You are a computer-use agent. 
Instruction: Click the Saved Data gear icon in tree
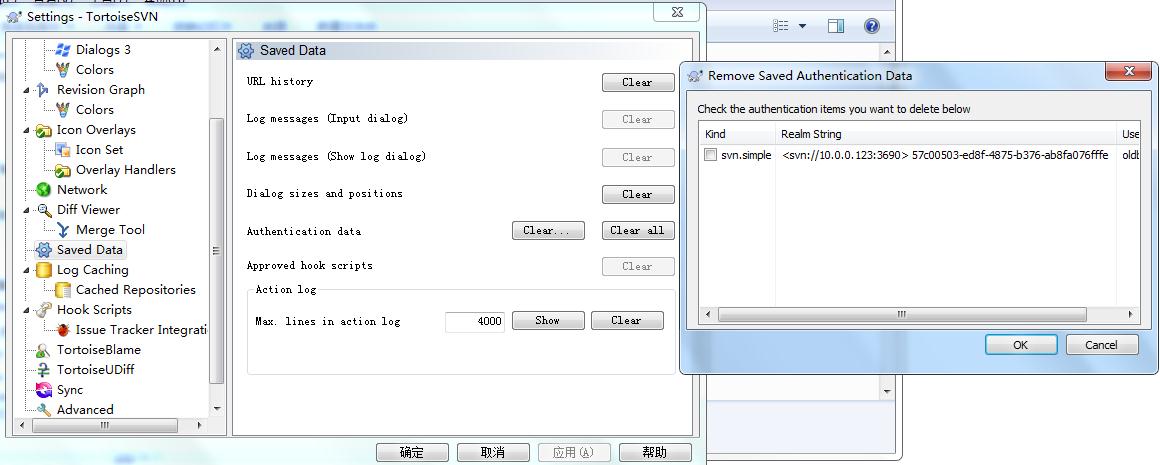(x=44, y=250)
